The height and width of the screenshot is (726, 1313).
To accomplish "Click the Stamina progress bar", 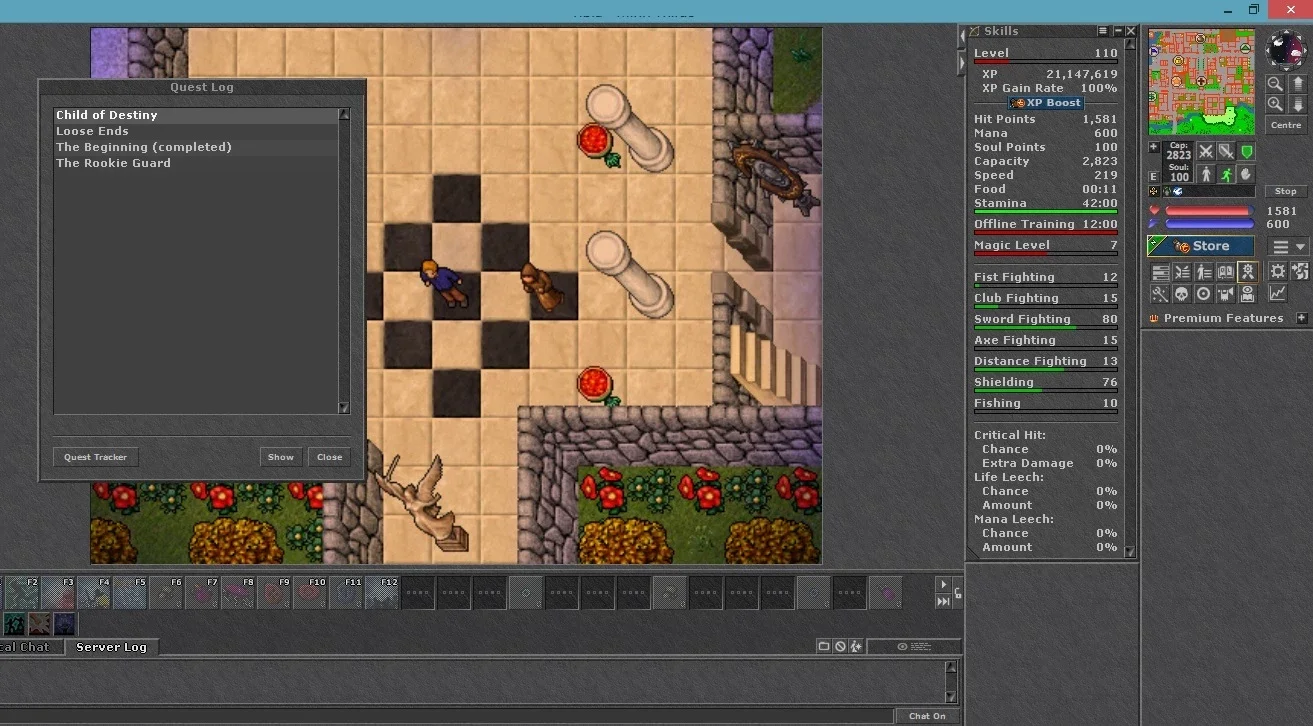I will [1046, 211].
